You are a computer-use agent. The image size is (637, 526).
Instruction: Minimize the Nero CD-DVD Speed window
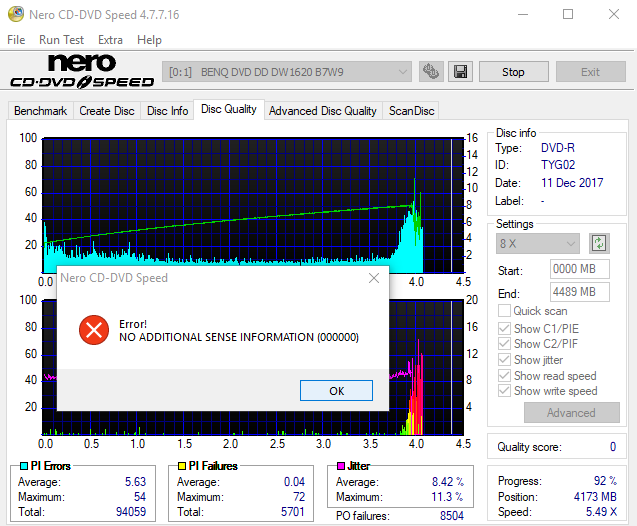(x=523, y=14)
